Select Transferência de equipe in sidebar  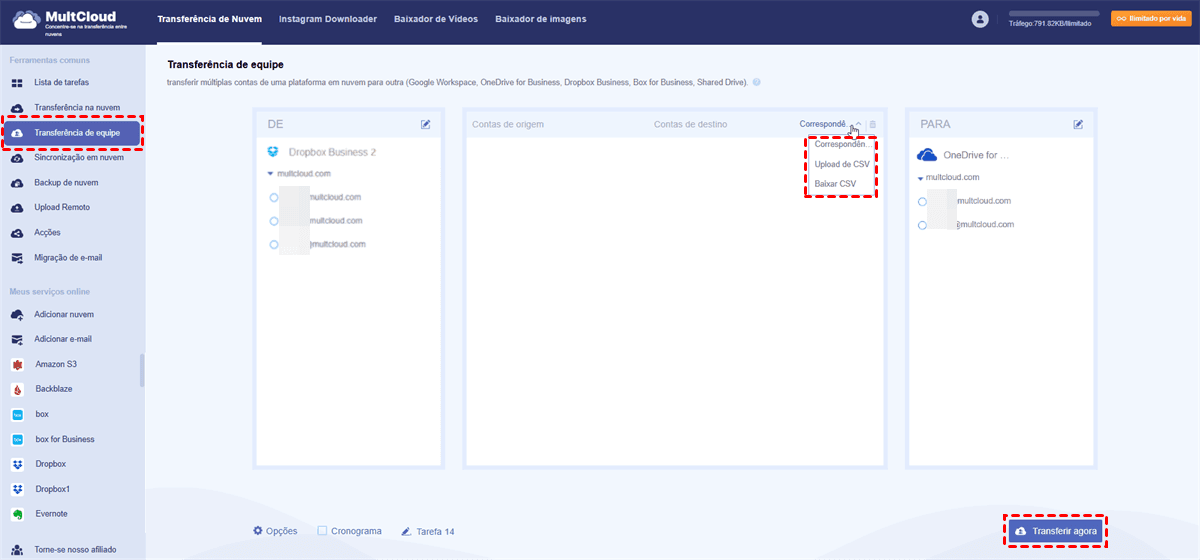pos(72,132)
